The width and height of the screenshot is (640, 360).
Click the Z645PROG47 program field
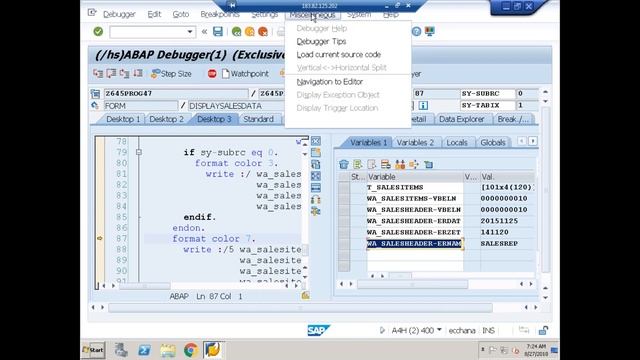176,94
